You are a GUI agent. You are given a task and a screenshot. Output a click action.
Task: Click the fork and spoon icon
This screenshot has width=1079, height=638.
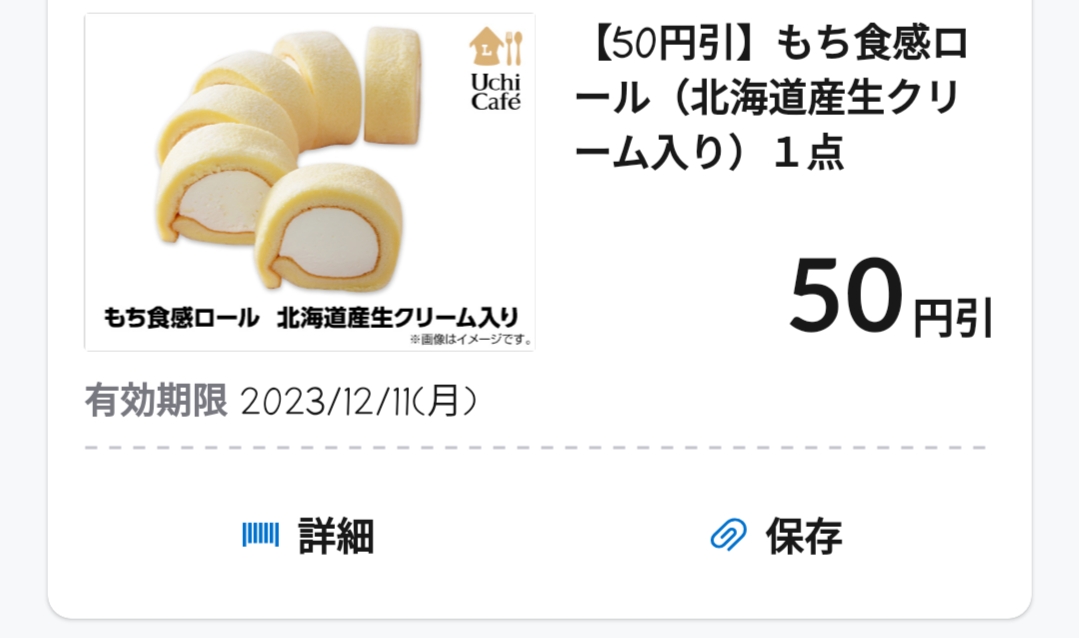tap(513, 48)
